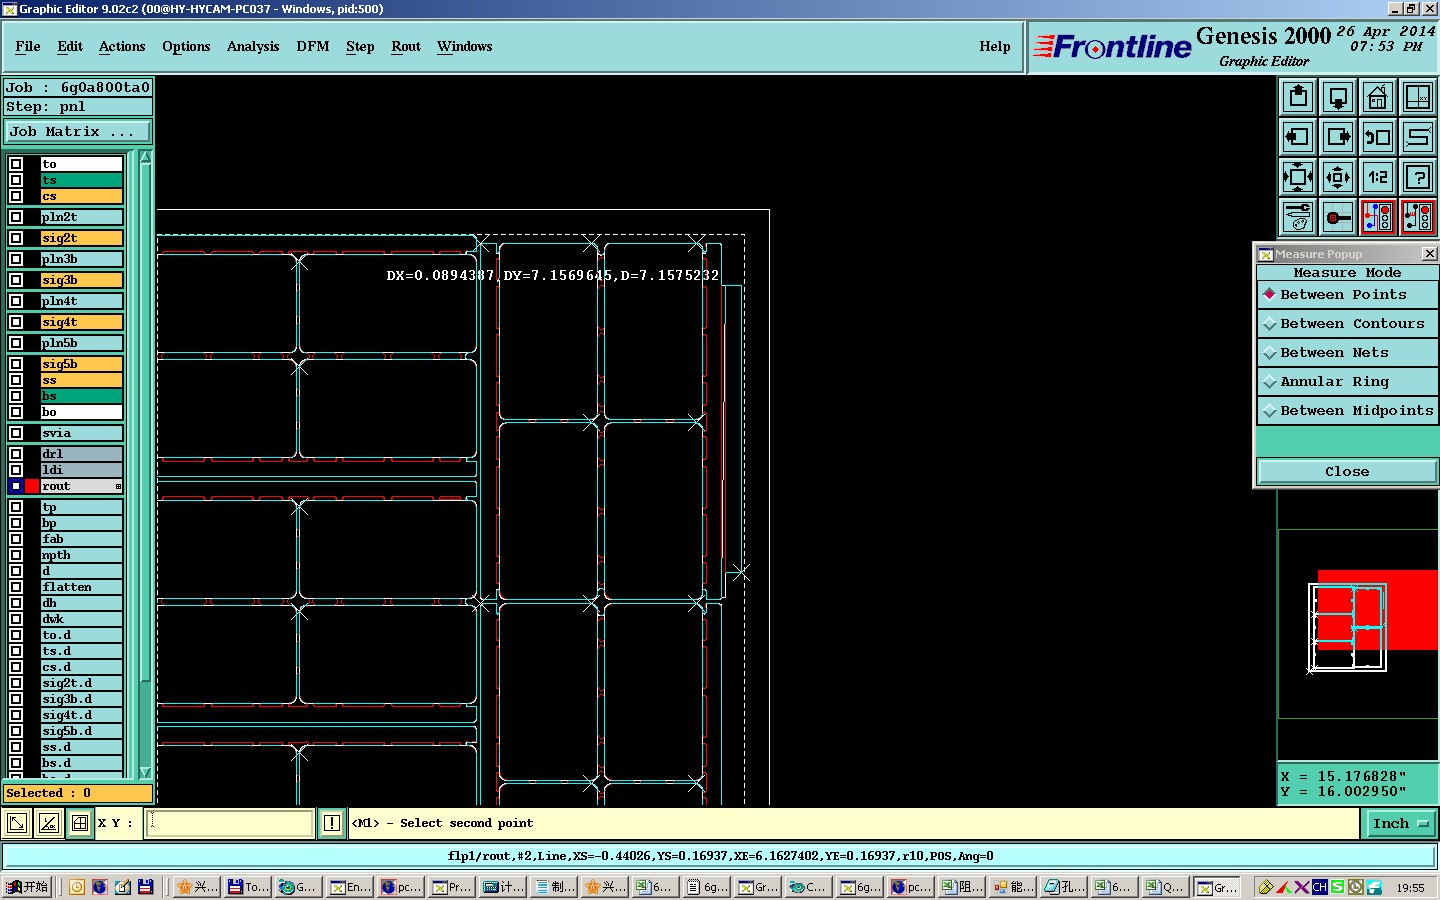Click the clock icon in taskbar quick launch
Screen dimensions: 1440x900
pos(76,886)
